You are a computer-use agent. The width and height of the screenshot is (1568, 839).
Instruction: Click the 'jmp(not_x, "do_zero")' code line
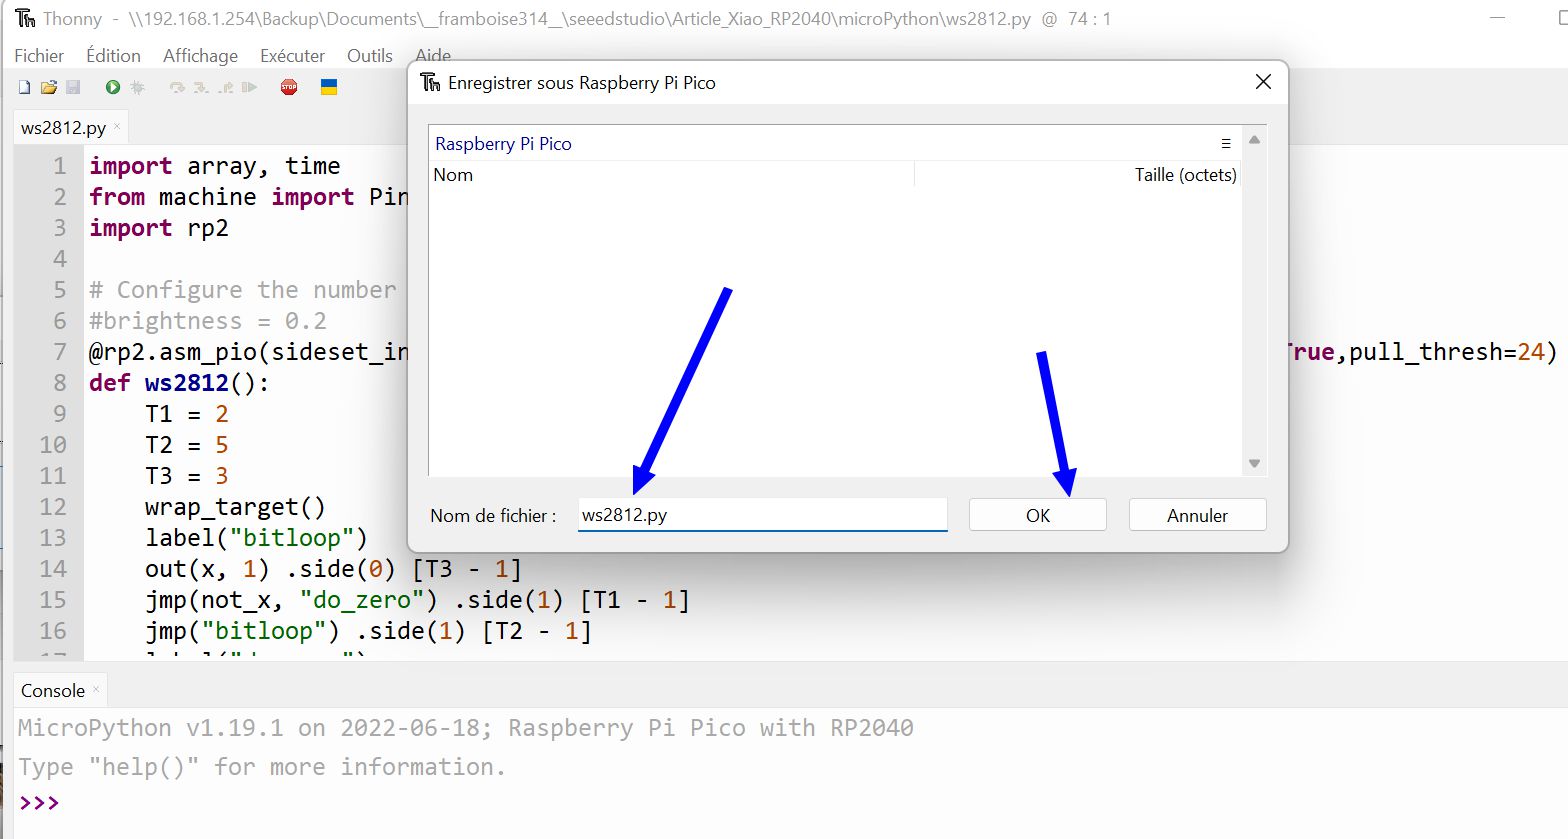point(418,600)
